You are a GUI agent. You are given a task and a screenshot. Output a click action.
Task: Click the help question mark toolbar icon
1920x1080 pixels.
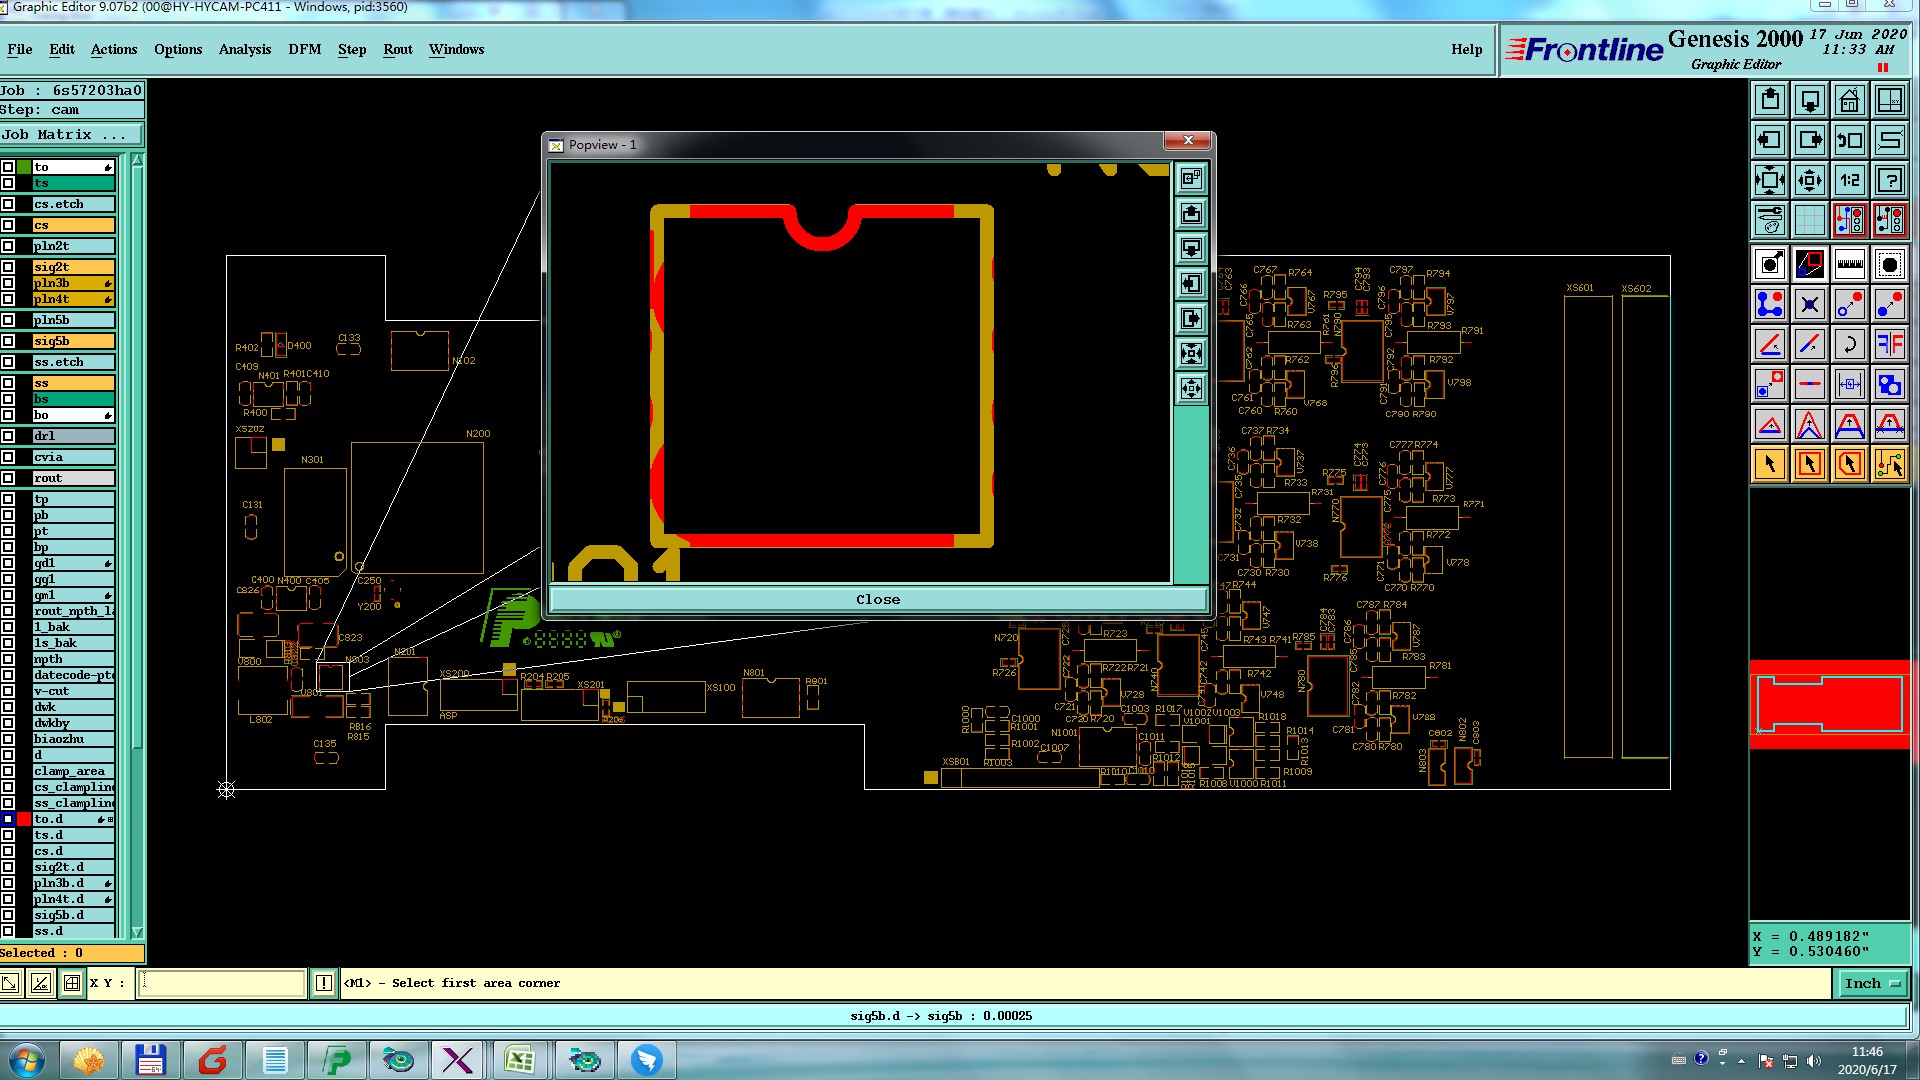[x=1889, y=180]
